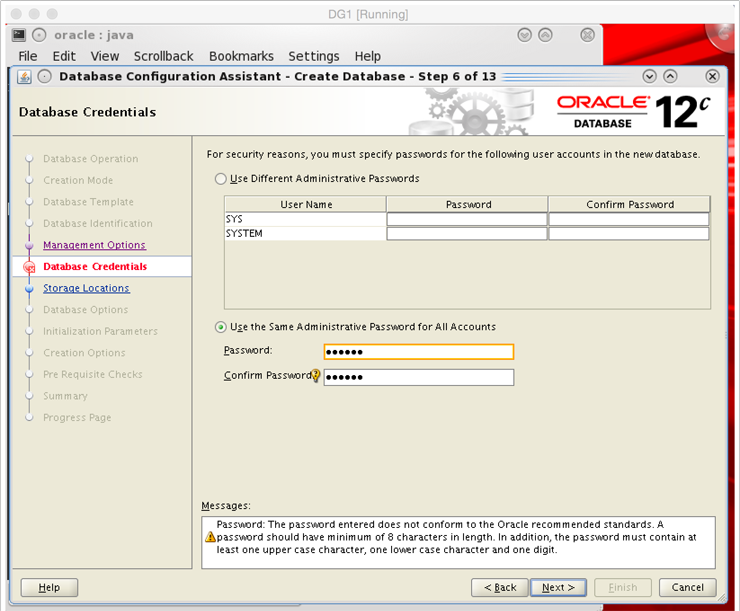Open the Settings menu
740x611 pixels.
(314, 56)
